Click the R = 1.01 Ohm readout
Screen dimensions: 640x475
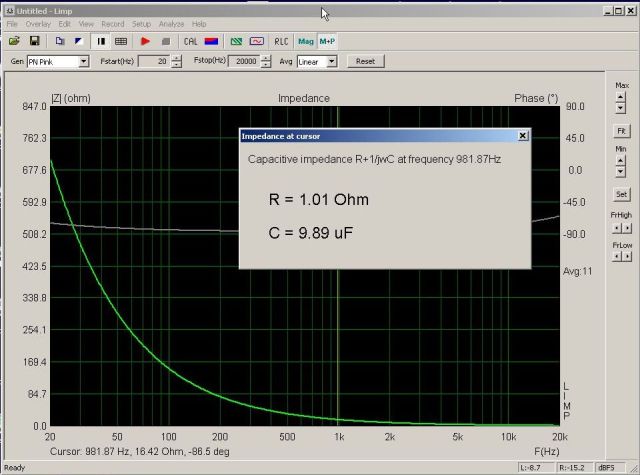click(319, 200)
